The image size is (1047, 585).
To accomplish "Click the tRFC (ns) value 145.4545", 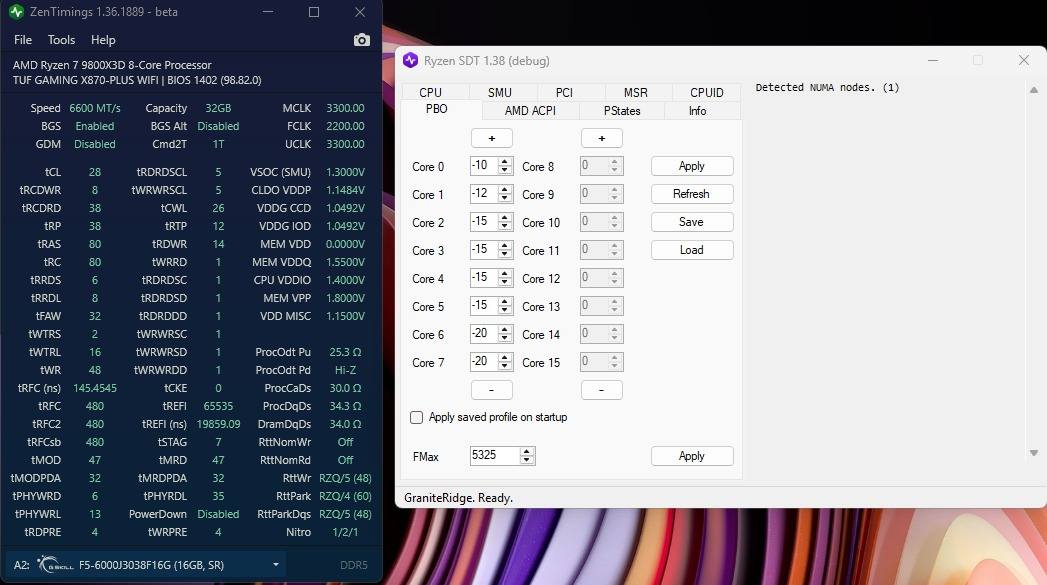I will point(95,388).
